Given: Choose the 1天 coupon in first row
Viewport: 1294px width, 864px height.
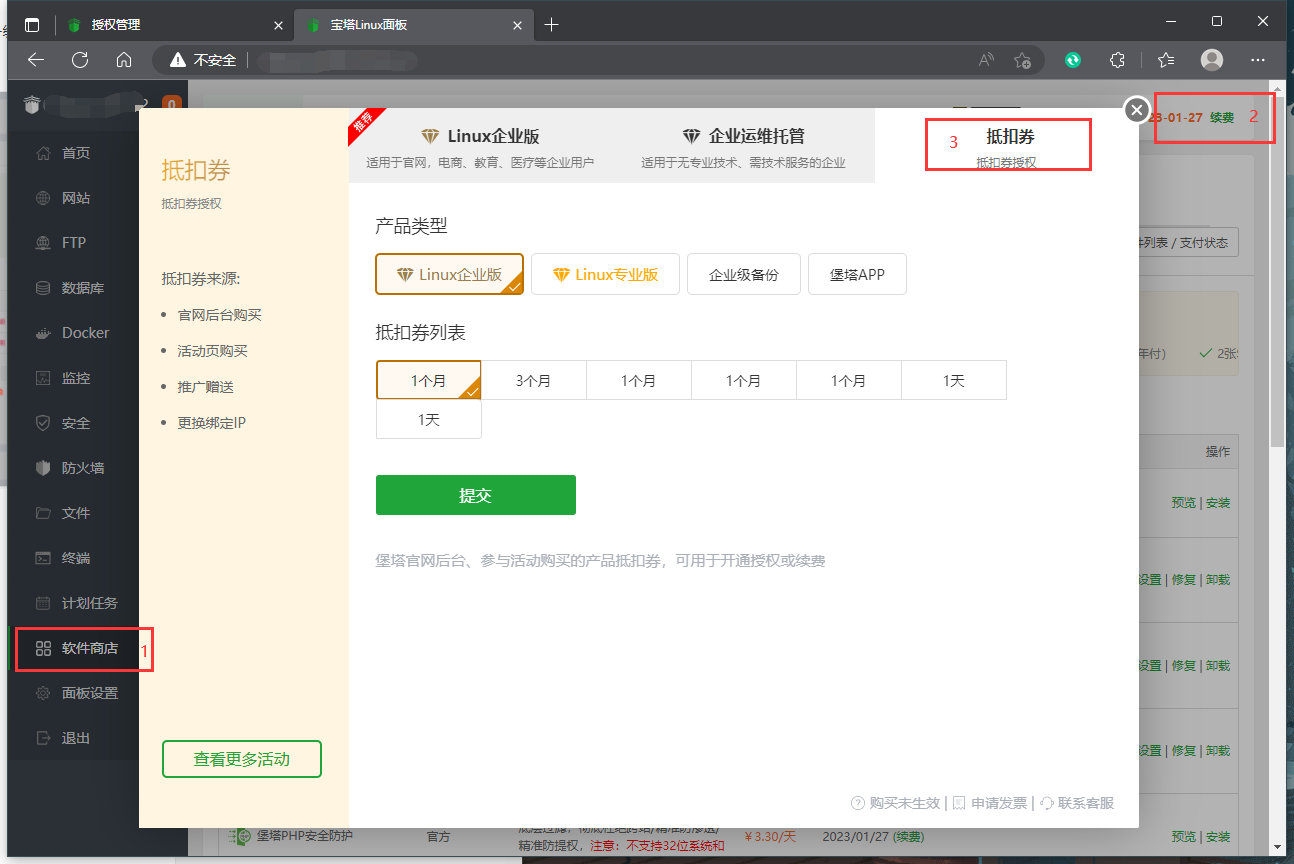Looking at the screenshot, I should (x=954, y=381).
